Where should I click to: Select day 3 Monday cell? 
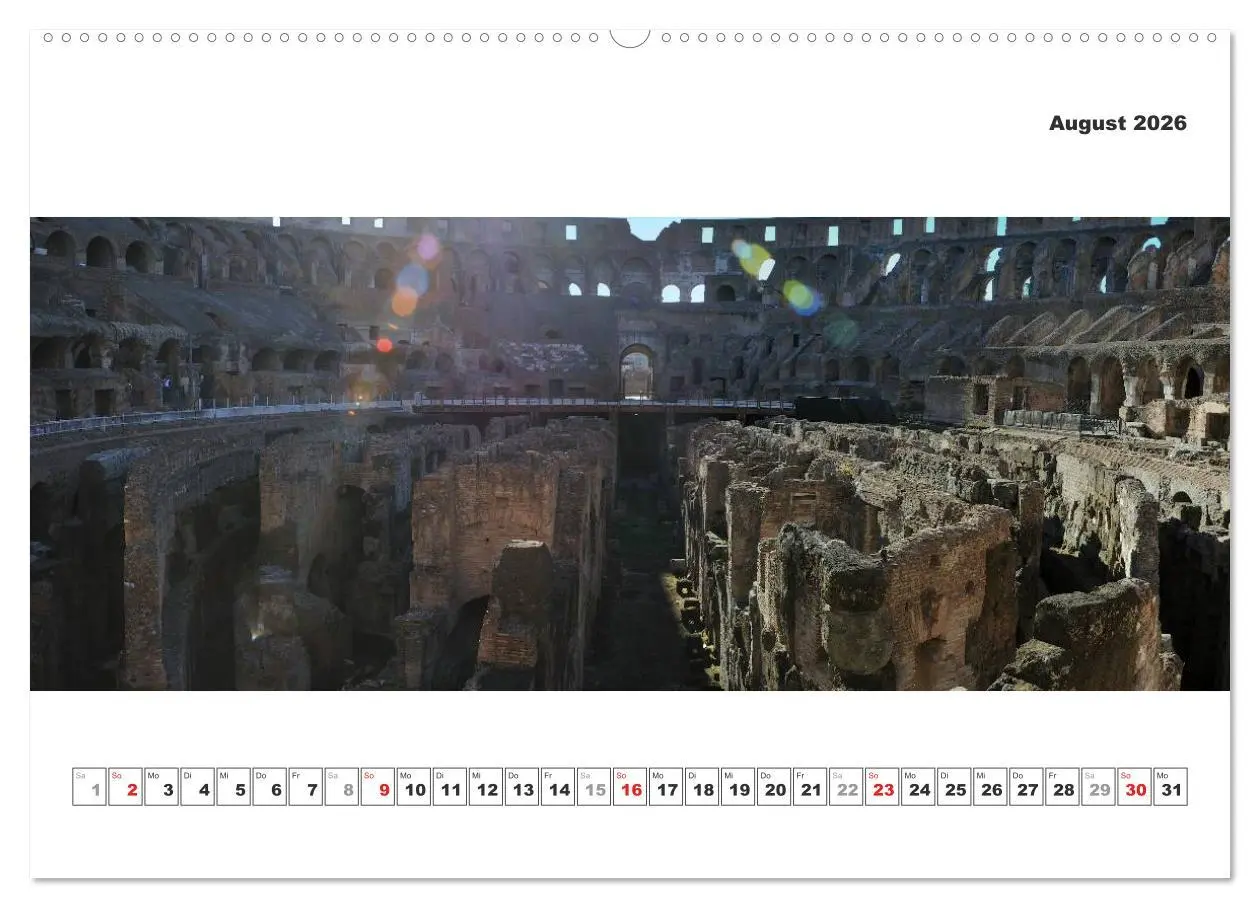(x=161, y=786)
